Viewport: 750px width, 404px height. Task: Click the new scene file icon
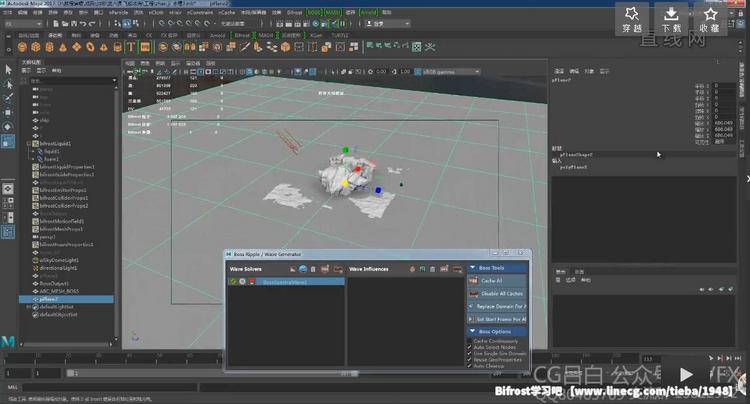(56, 23)
